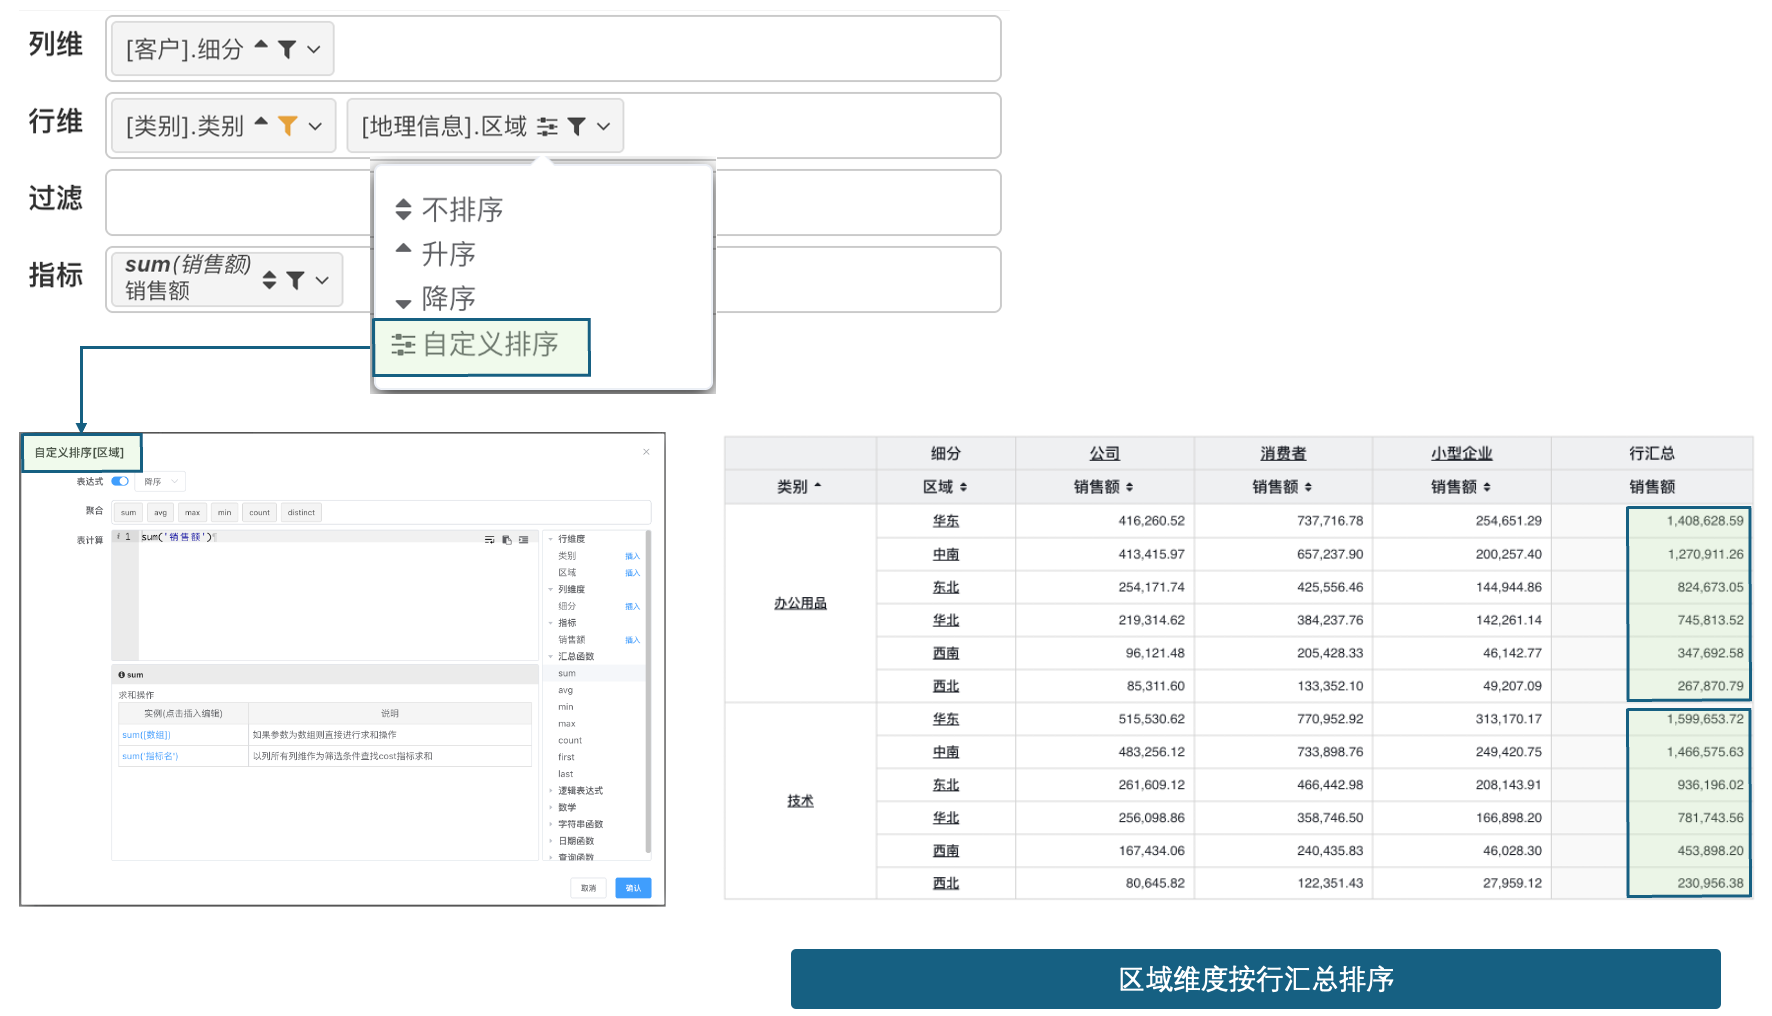
Task: Open dropdown chevron of [客户].细分 chip
Action: click(314, 49)
